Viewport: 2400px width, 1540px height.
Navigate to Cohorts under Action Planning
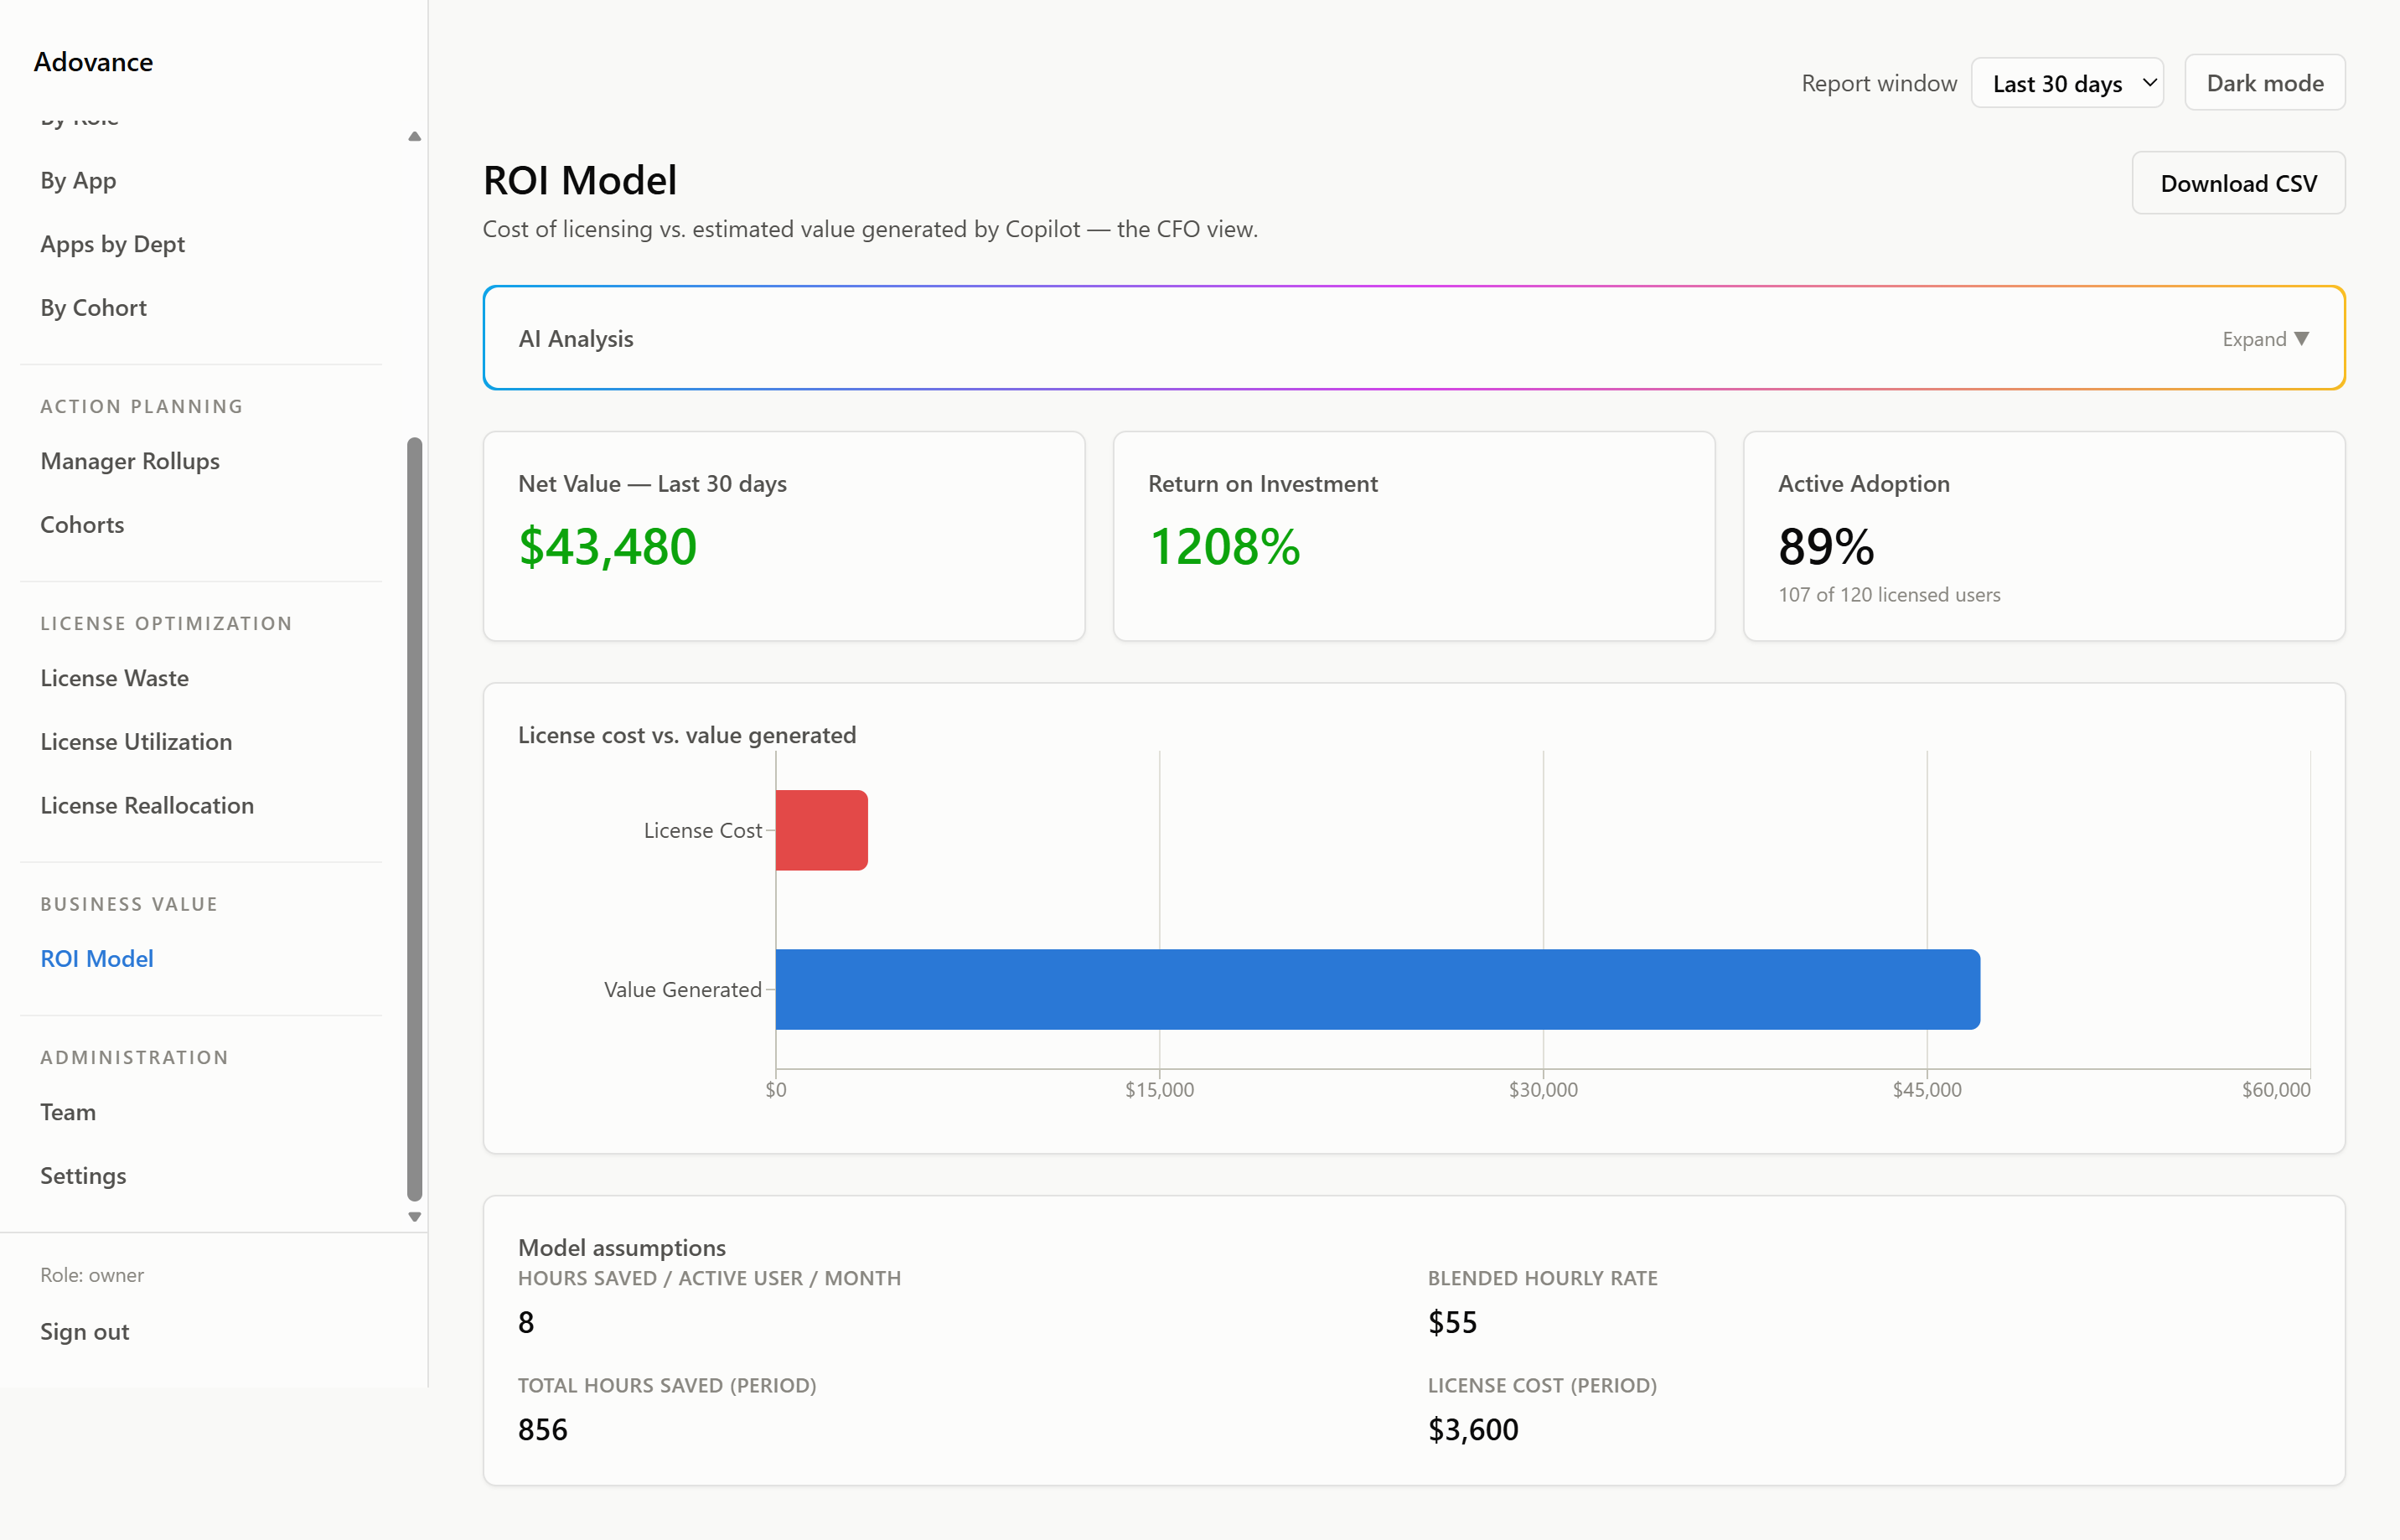click(x=82, y=525)
